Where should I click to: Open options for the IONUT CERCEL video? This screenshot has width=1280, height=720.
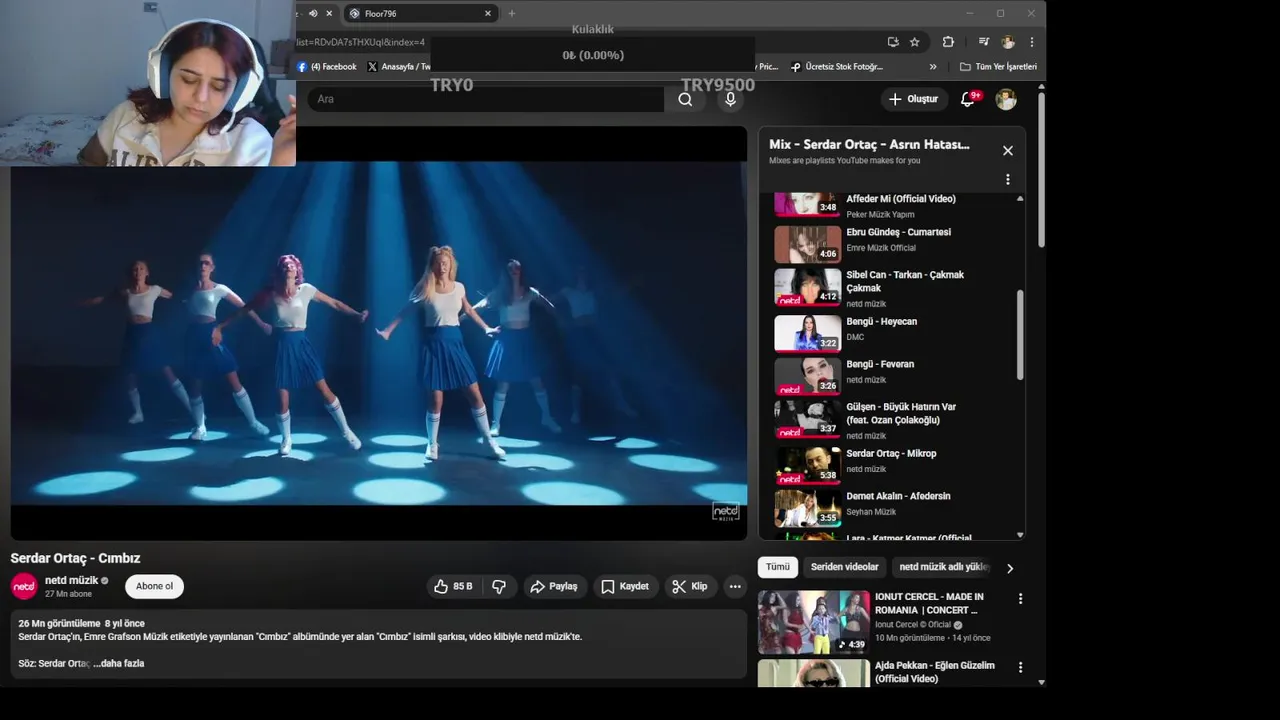click(x=1020, y=599)
